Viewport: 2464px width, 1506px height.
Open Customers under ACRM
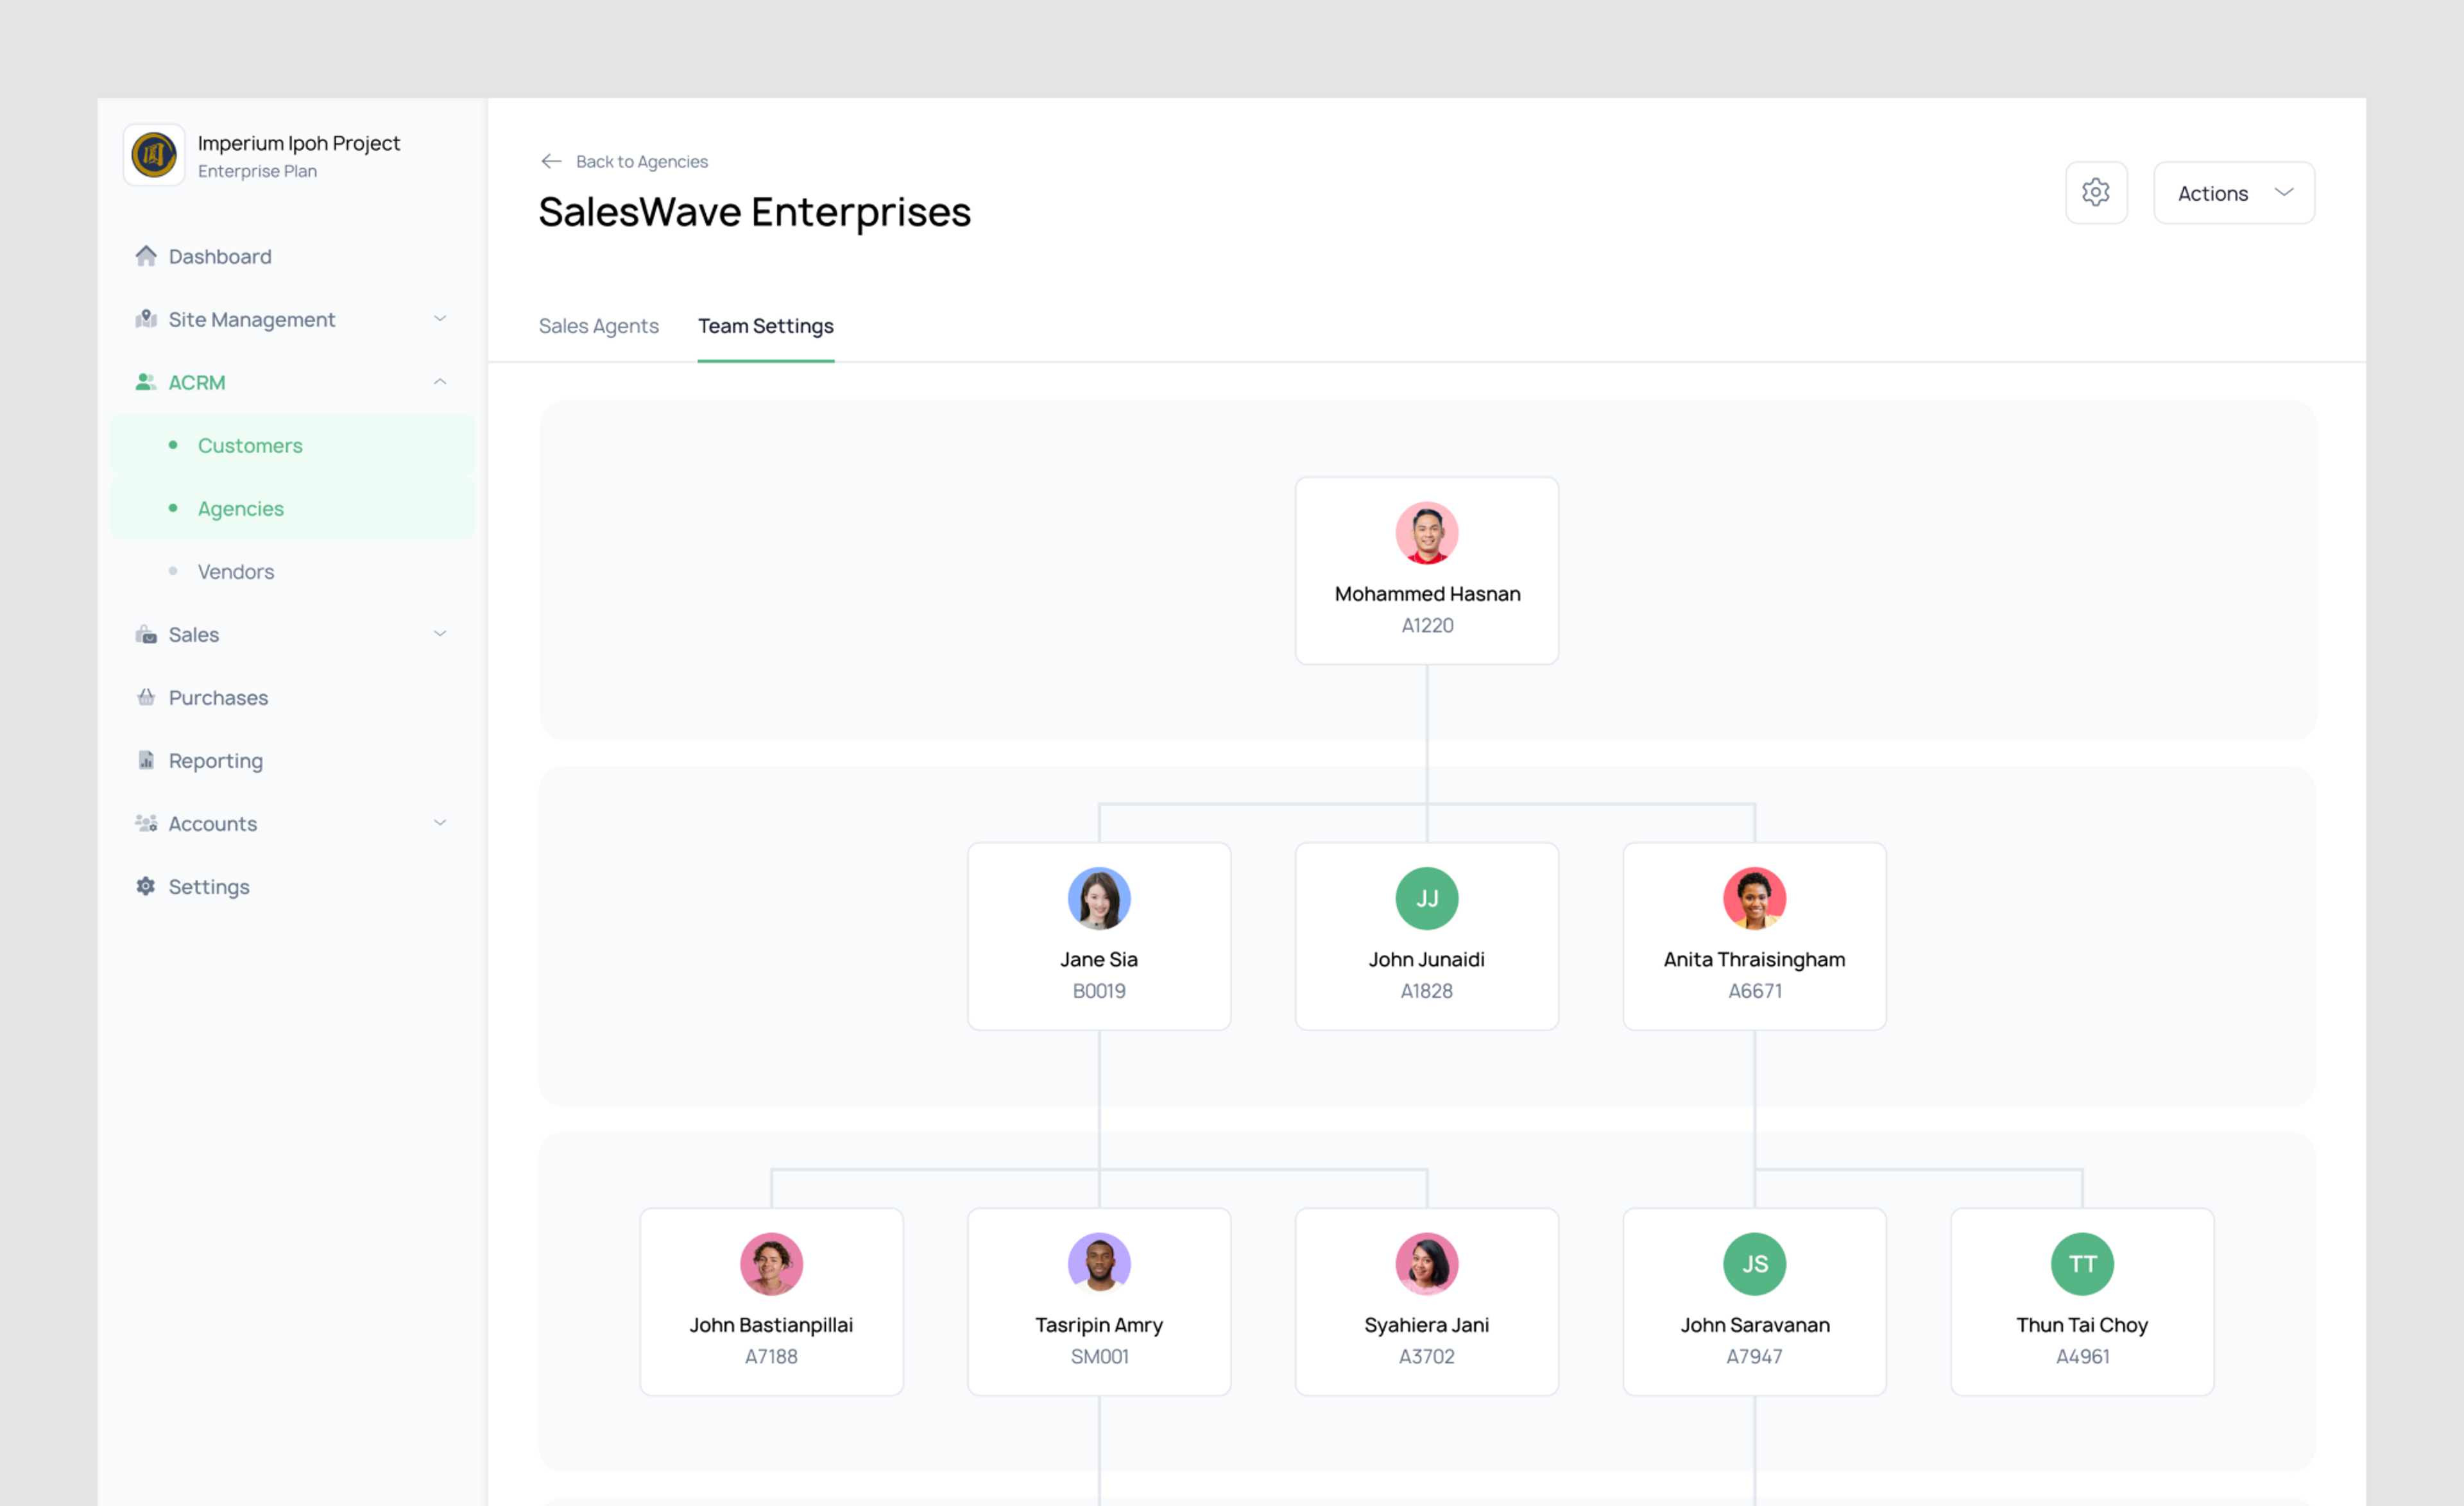click(250, 445)
